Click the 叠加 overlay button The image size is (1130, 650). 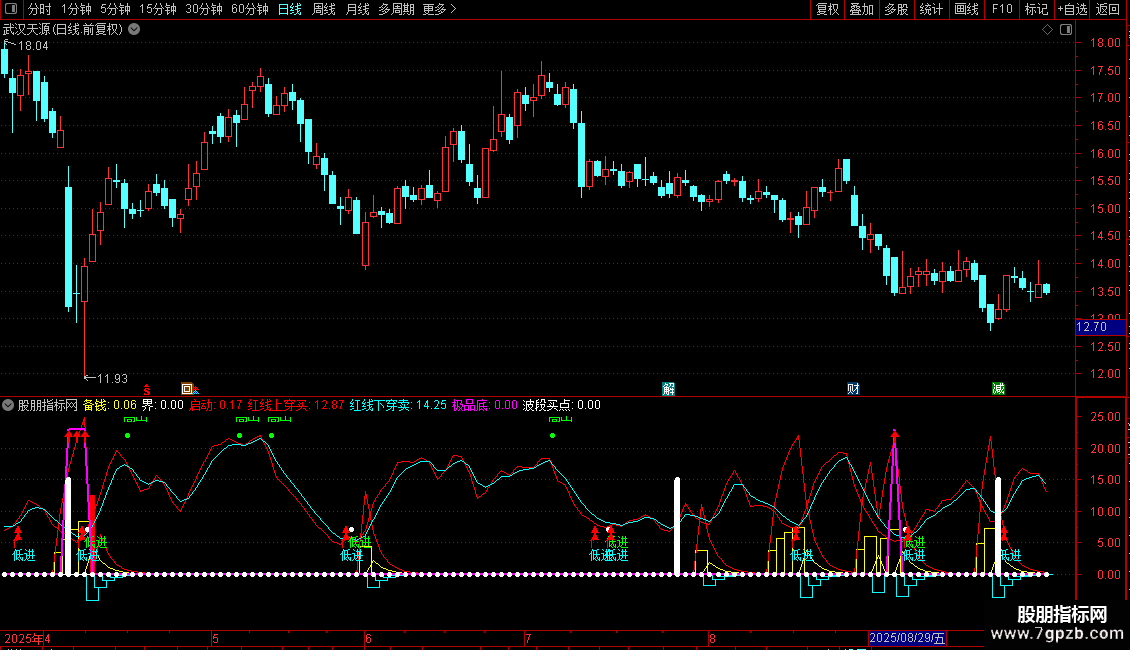pyautogui.click(x=861, y=9)
